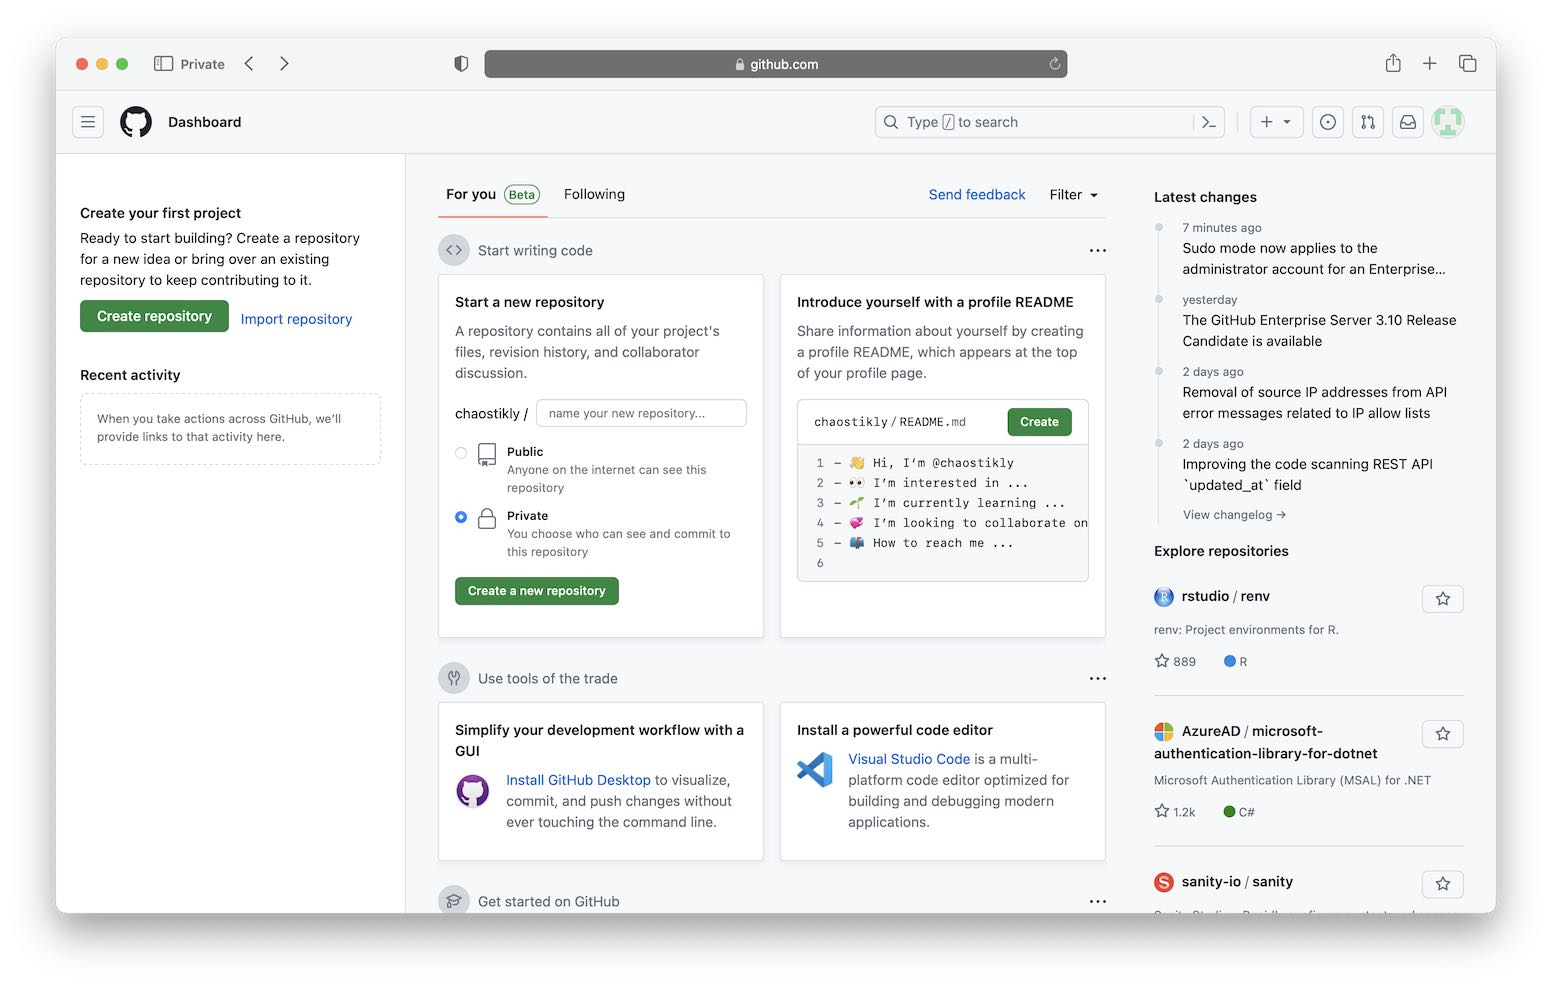Click the GitHub Octocat logo
Image resolution: width=1552 pixels, height=987 pixels.
[x=136, y=122]
